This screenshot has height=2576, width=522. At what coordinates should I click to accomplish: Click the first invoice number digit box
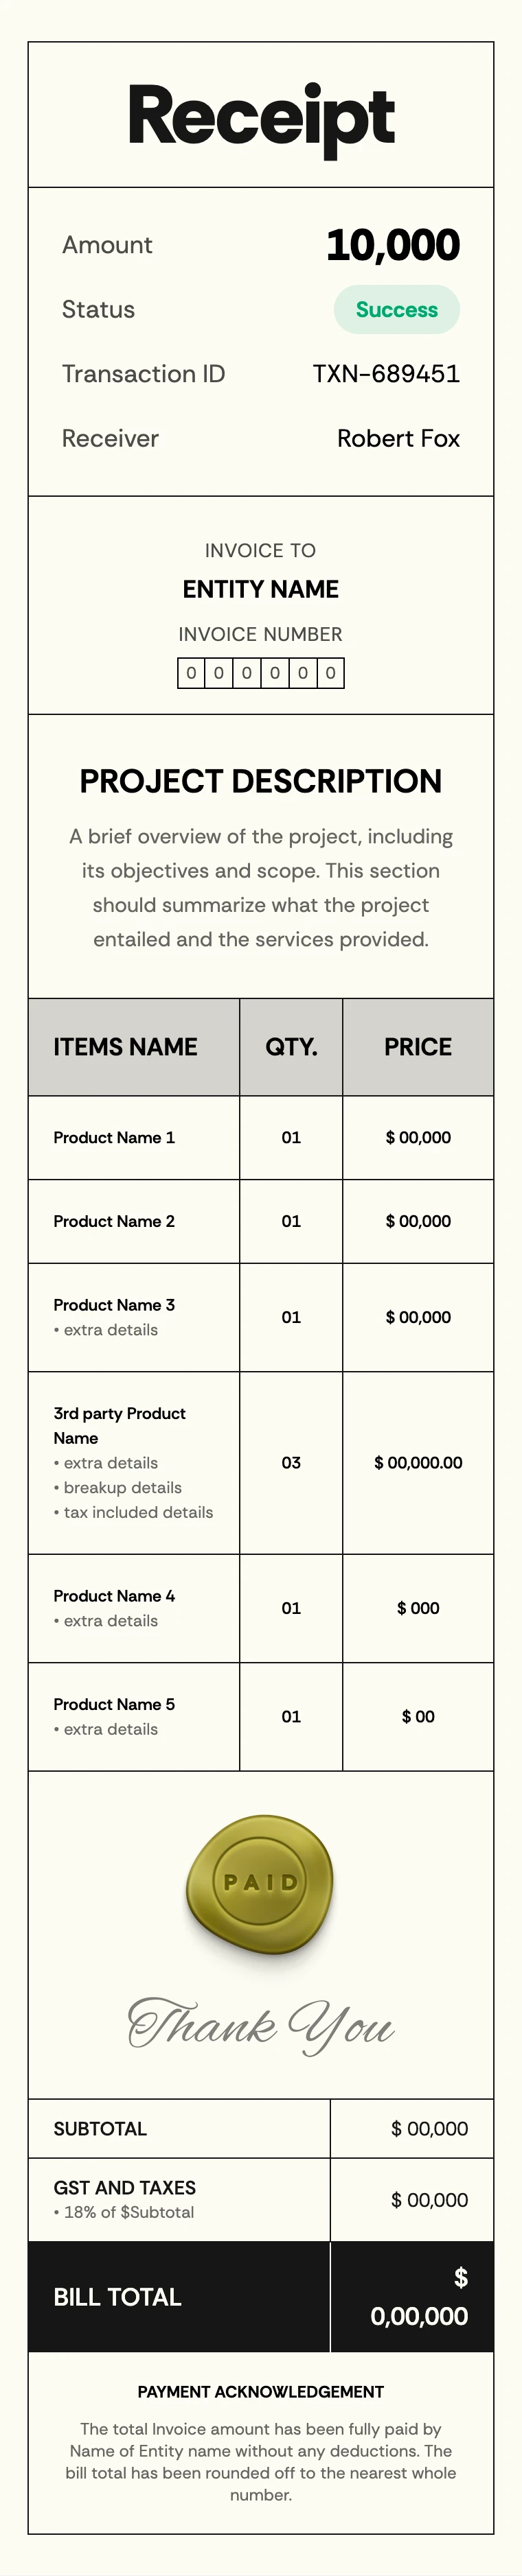(x=191, y=673)
